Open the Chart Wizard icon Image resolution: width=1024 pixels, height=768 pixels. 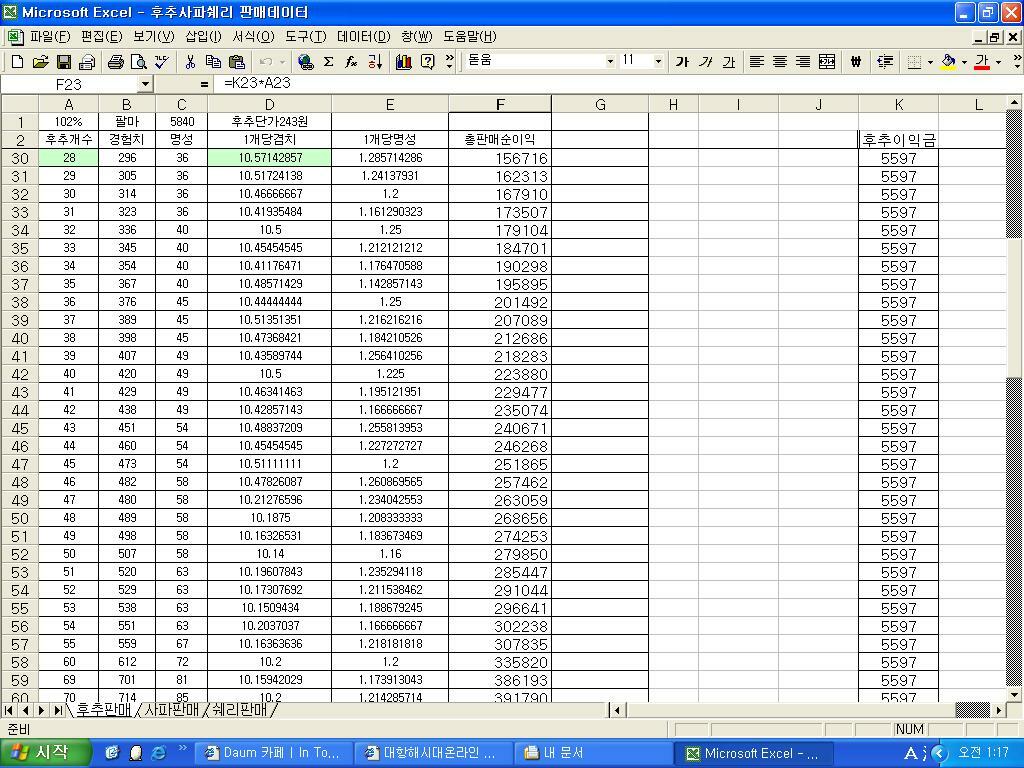[x=404, y=62]
